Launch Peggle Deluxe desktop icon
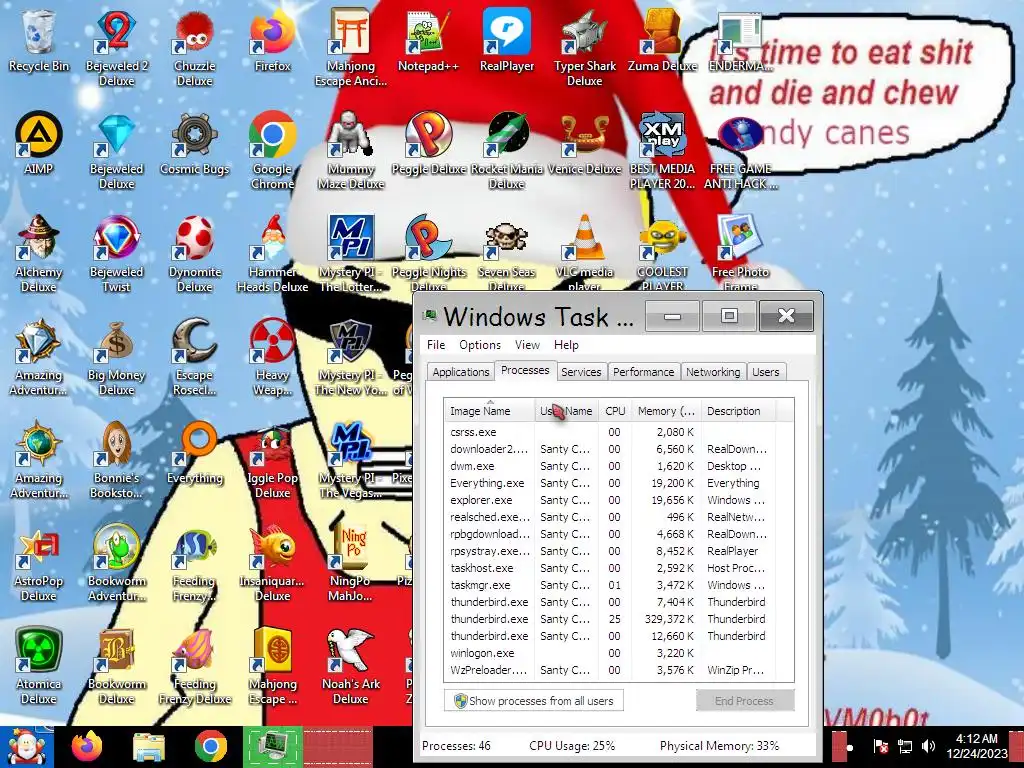This screenshot has width=1024, height=768. click(428, 144)
